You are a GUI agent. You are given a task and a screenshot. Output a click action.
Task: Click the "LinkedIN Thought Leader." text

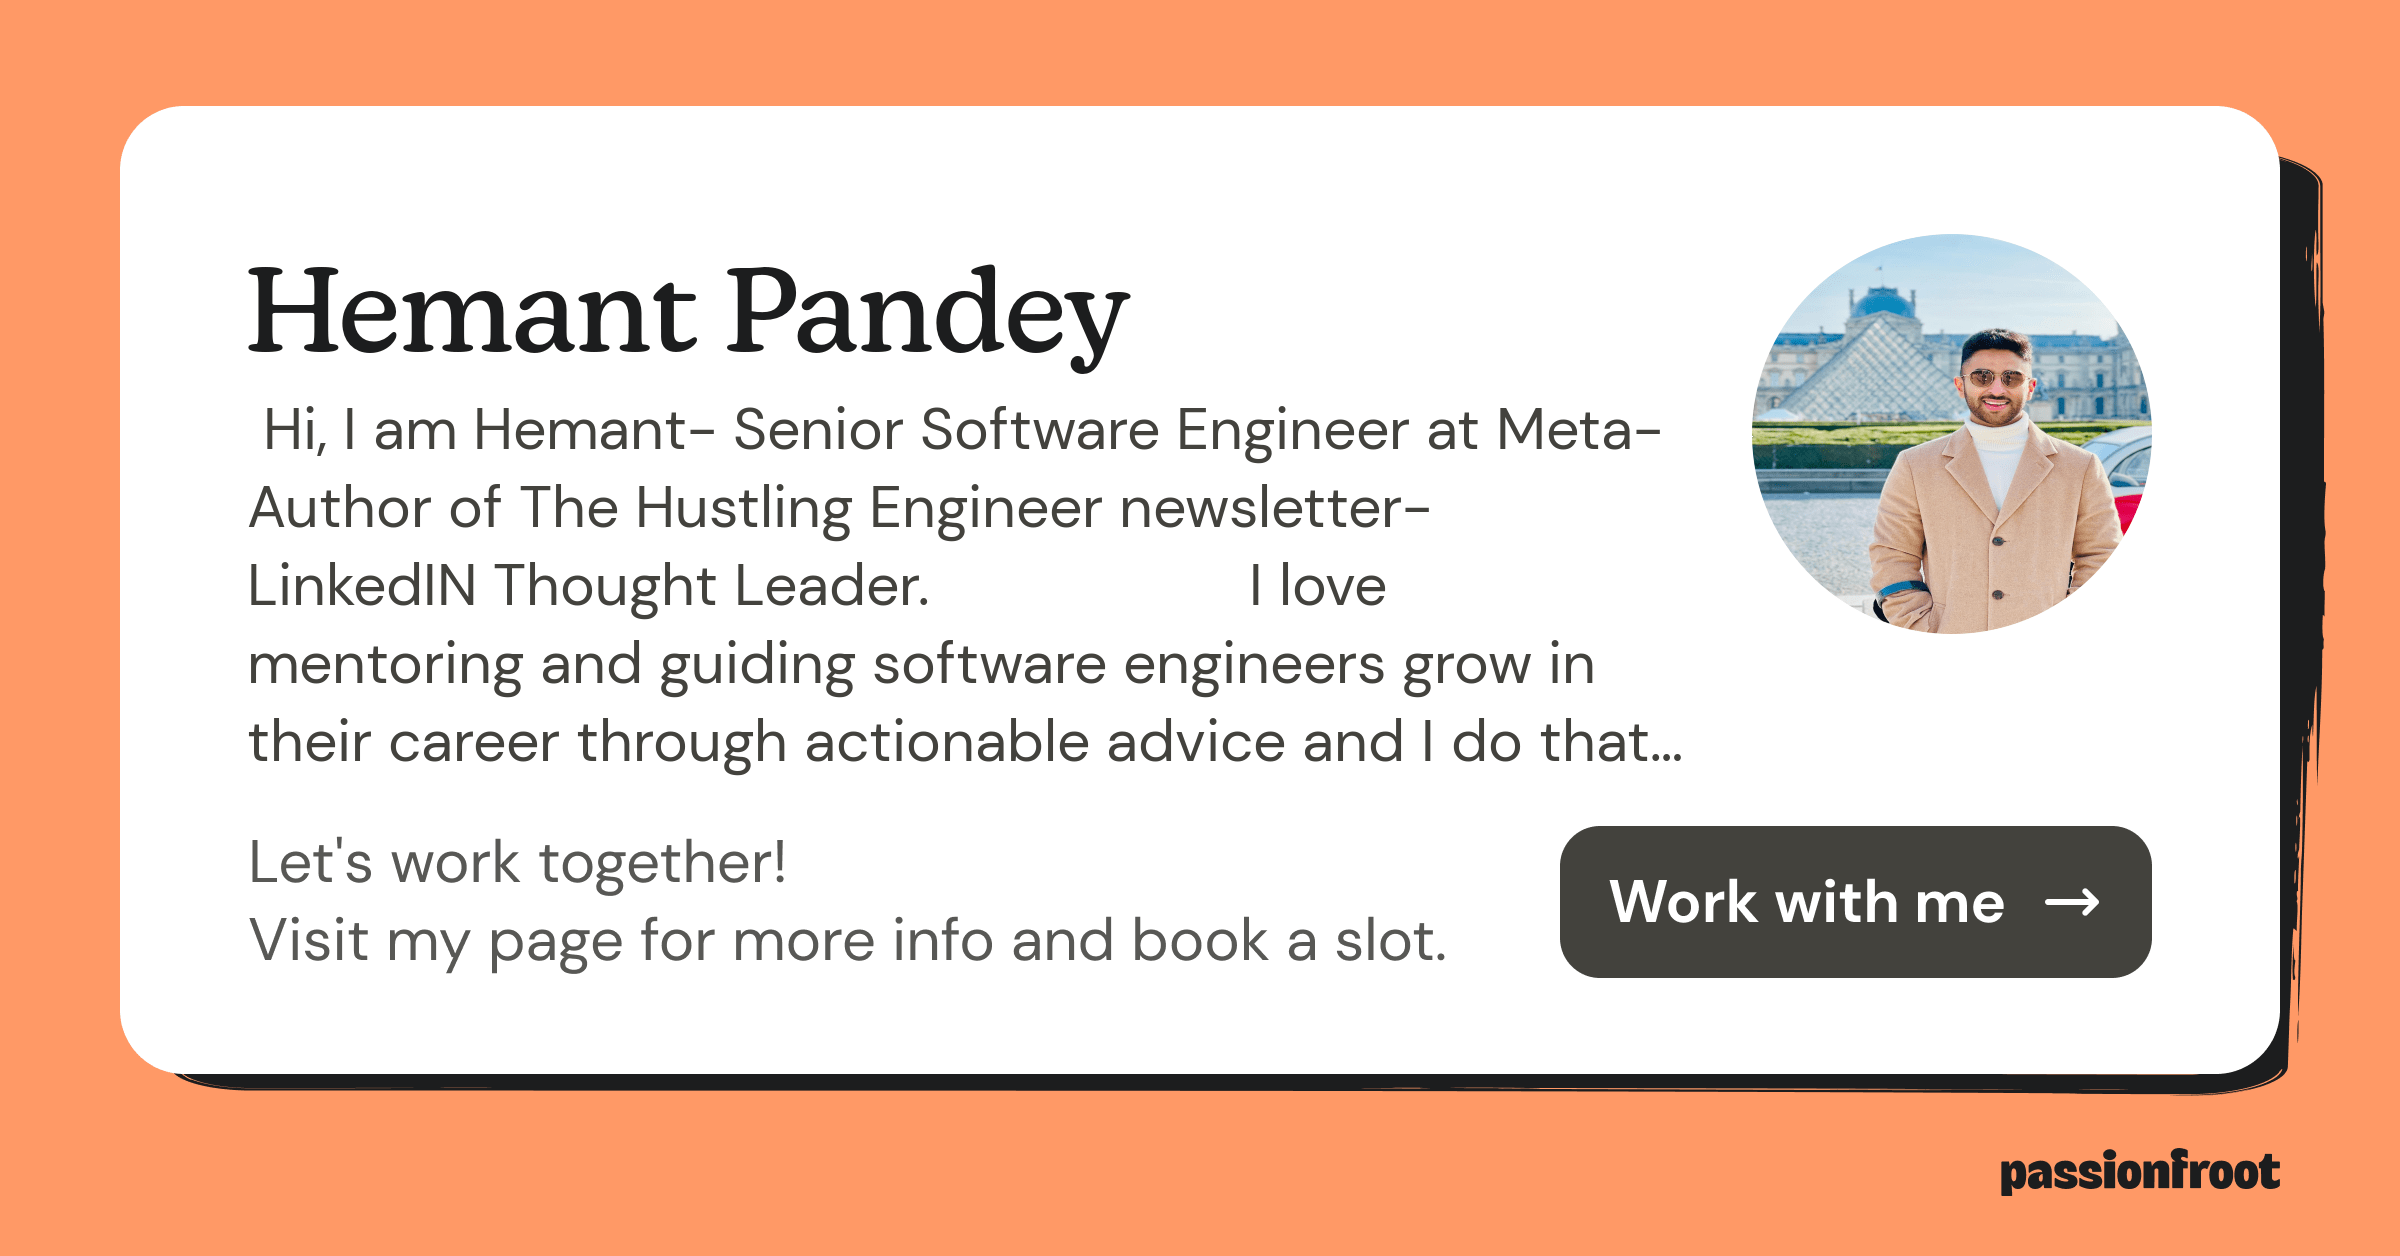(x=588, y=586)
